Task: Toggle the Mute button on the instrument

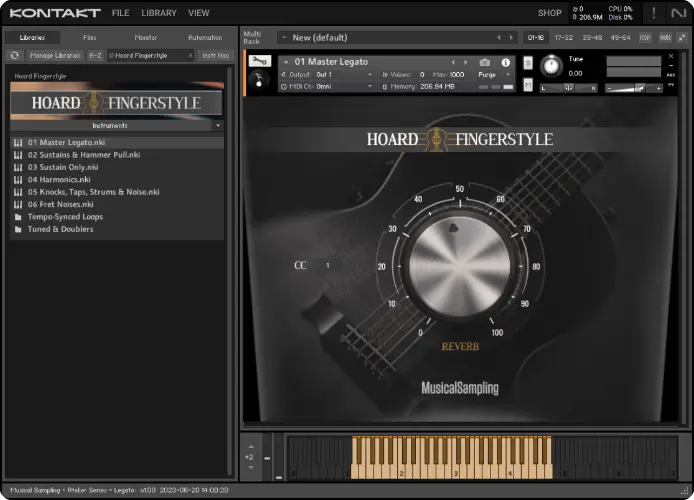Action: 528,84
